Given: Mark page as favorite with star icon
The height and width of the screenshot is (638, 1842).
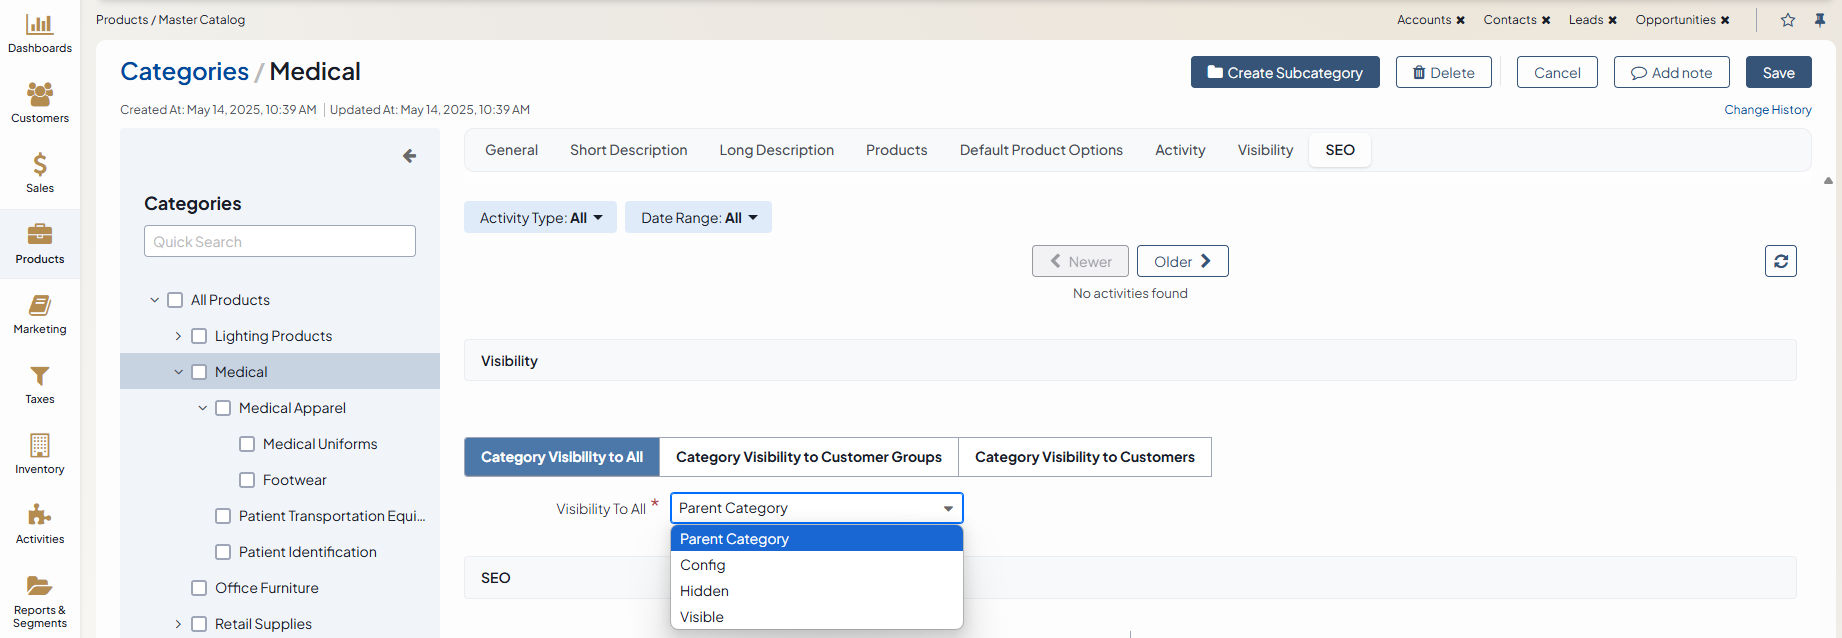Looking at the screenshot, I should pyautogui.click(x=1788, y=20).
